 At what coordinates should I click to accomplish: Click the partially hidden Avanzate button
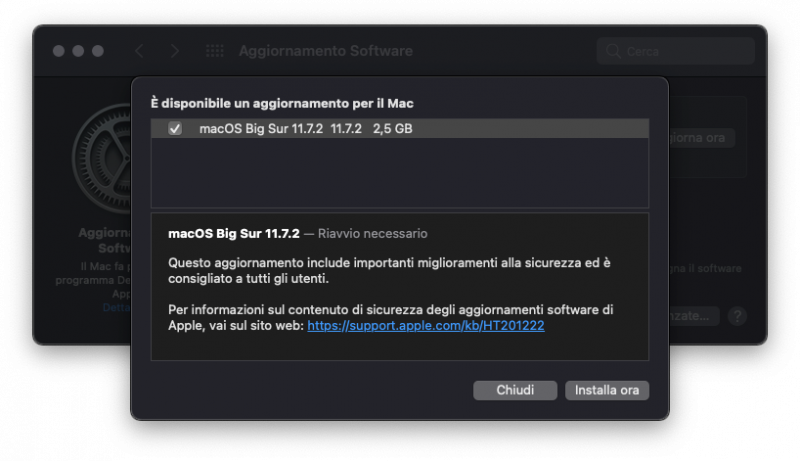pyautogui.click(x=695, y=316)
